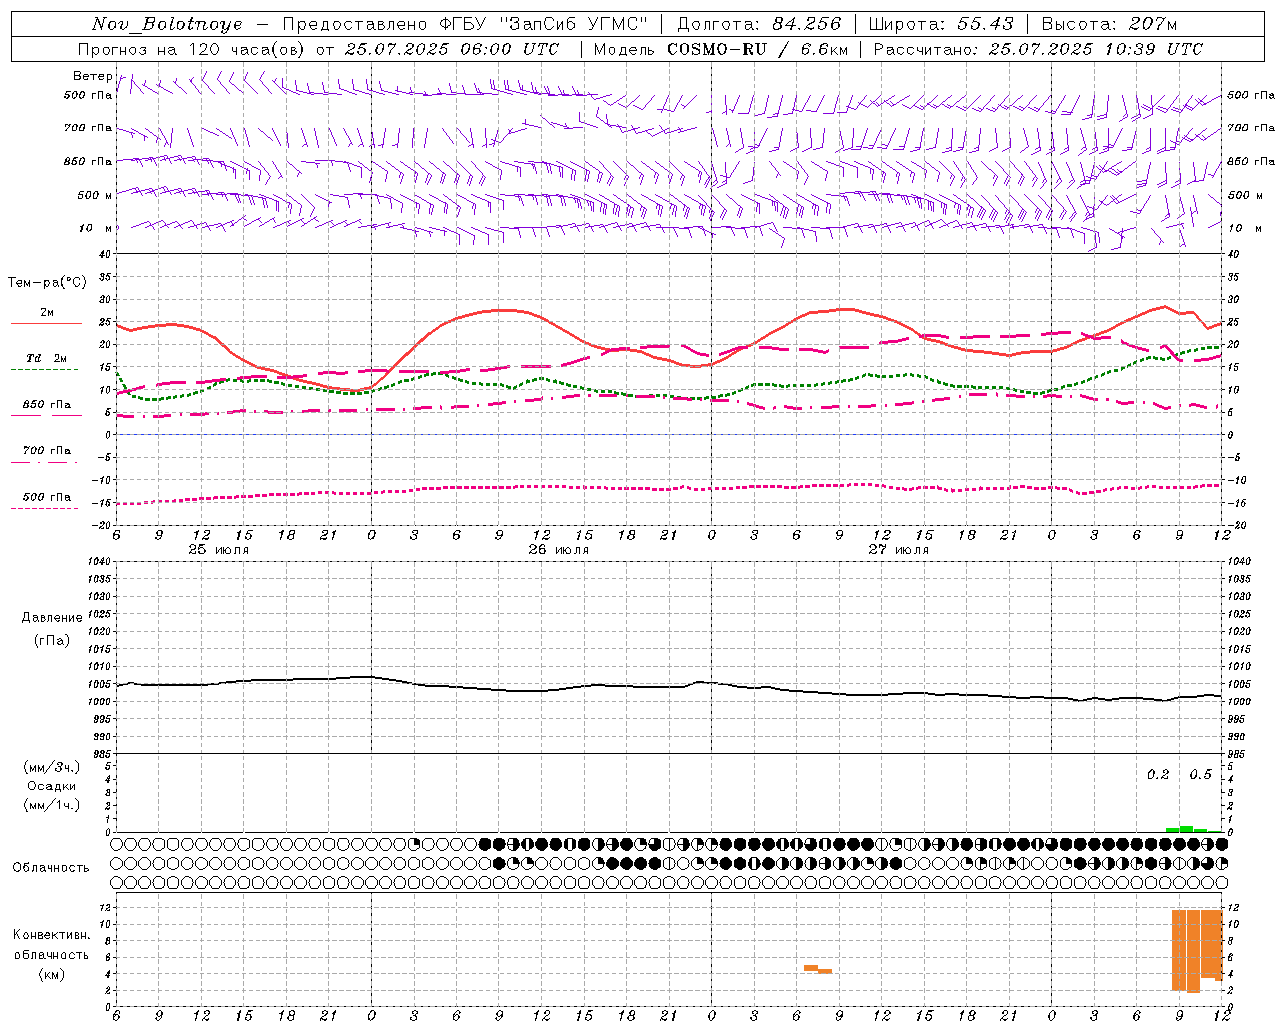The image size is (1280, 1024).
Task: Select the Высота: 207м header value
Action: 1109,24
